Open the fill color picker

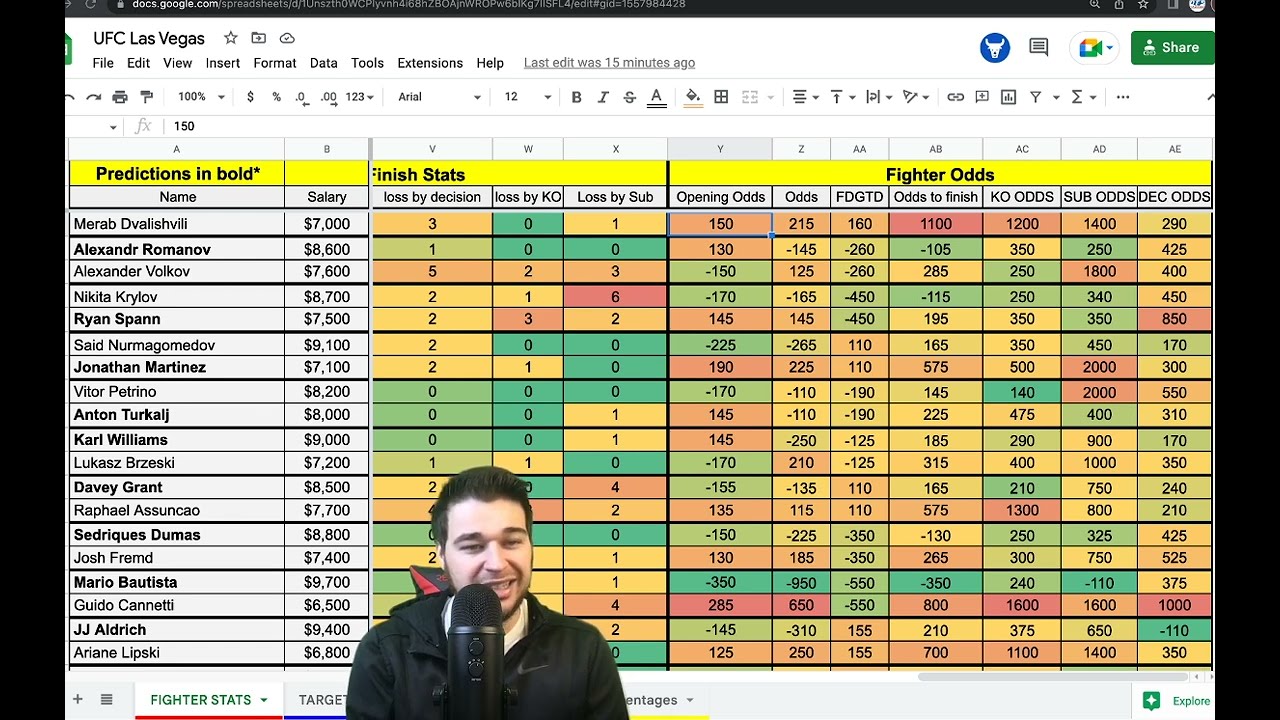click(693, 97)
